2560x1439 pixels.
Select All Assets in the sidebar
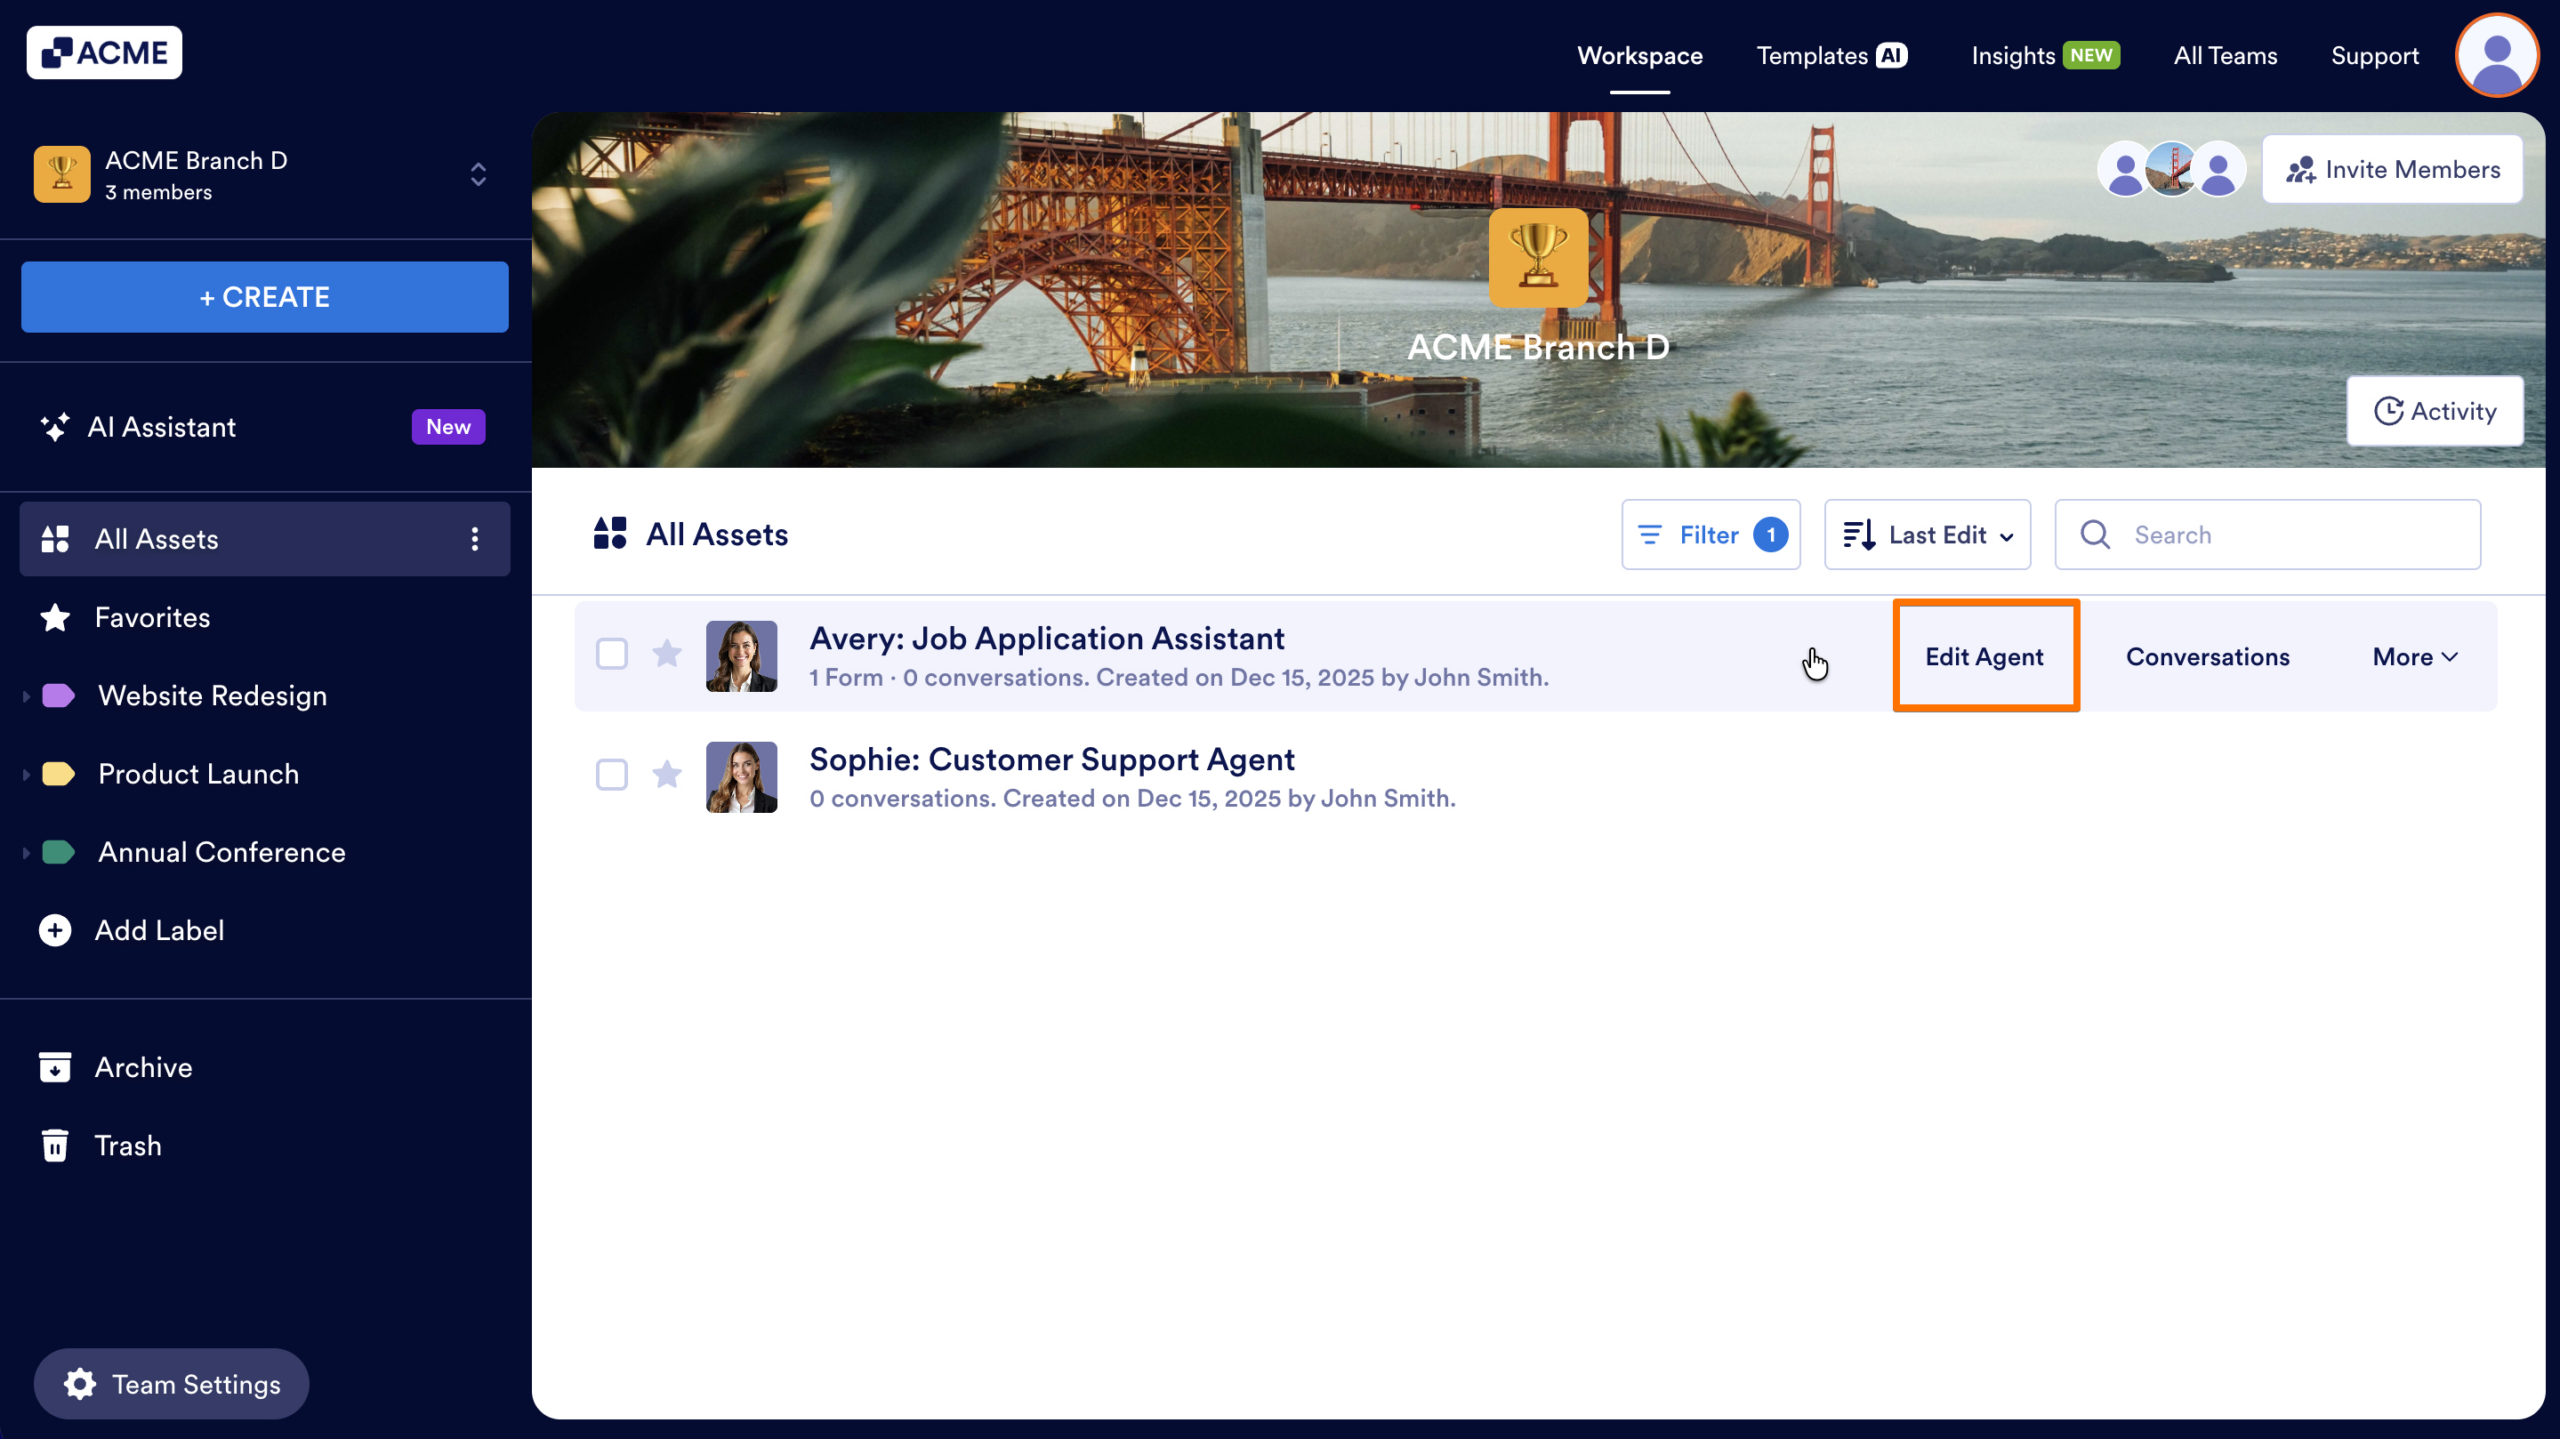point(156,538)
